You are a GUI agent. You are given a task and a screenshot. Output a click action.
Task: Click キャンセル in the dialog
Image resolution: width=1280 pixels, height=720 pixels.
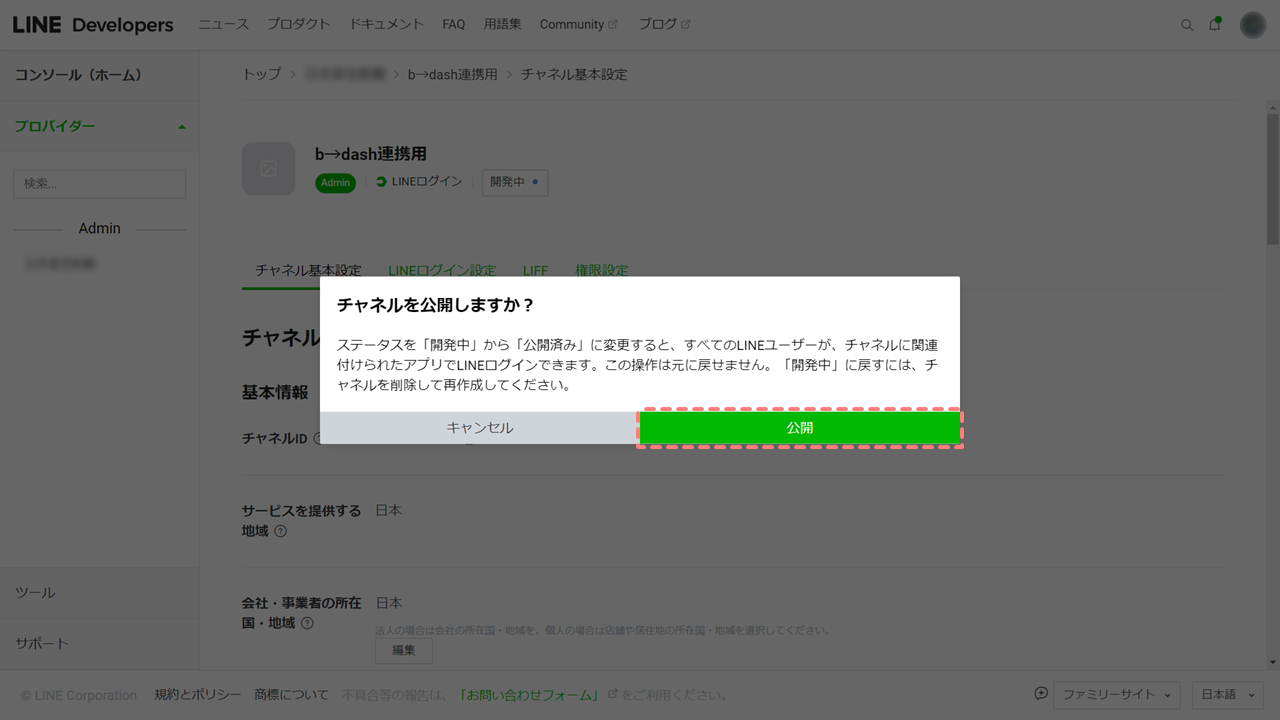pos(480,428)
